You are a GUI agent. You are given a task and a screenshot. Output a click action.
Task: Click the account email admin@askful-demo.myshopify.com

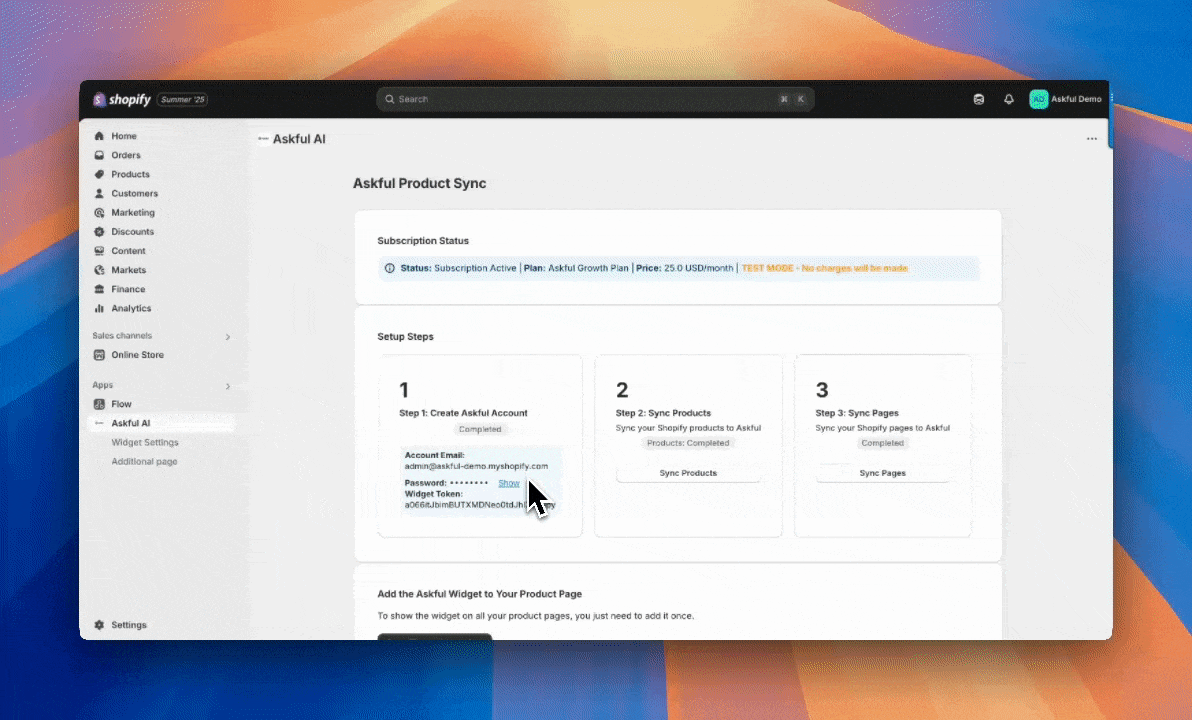click(x=476, y=466)
